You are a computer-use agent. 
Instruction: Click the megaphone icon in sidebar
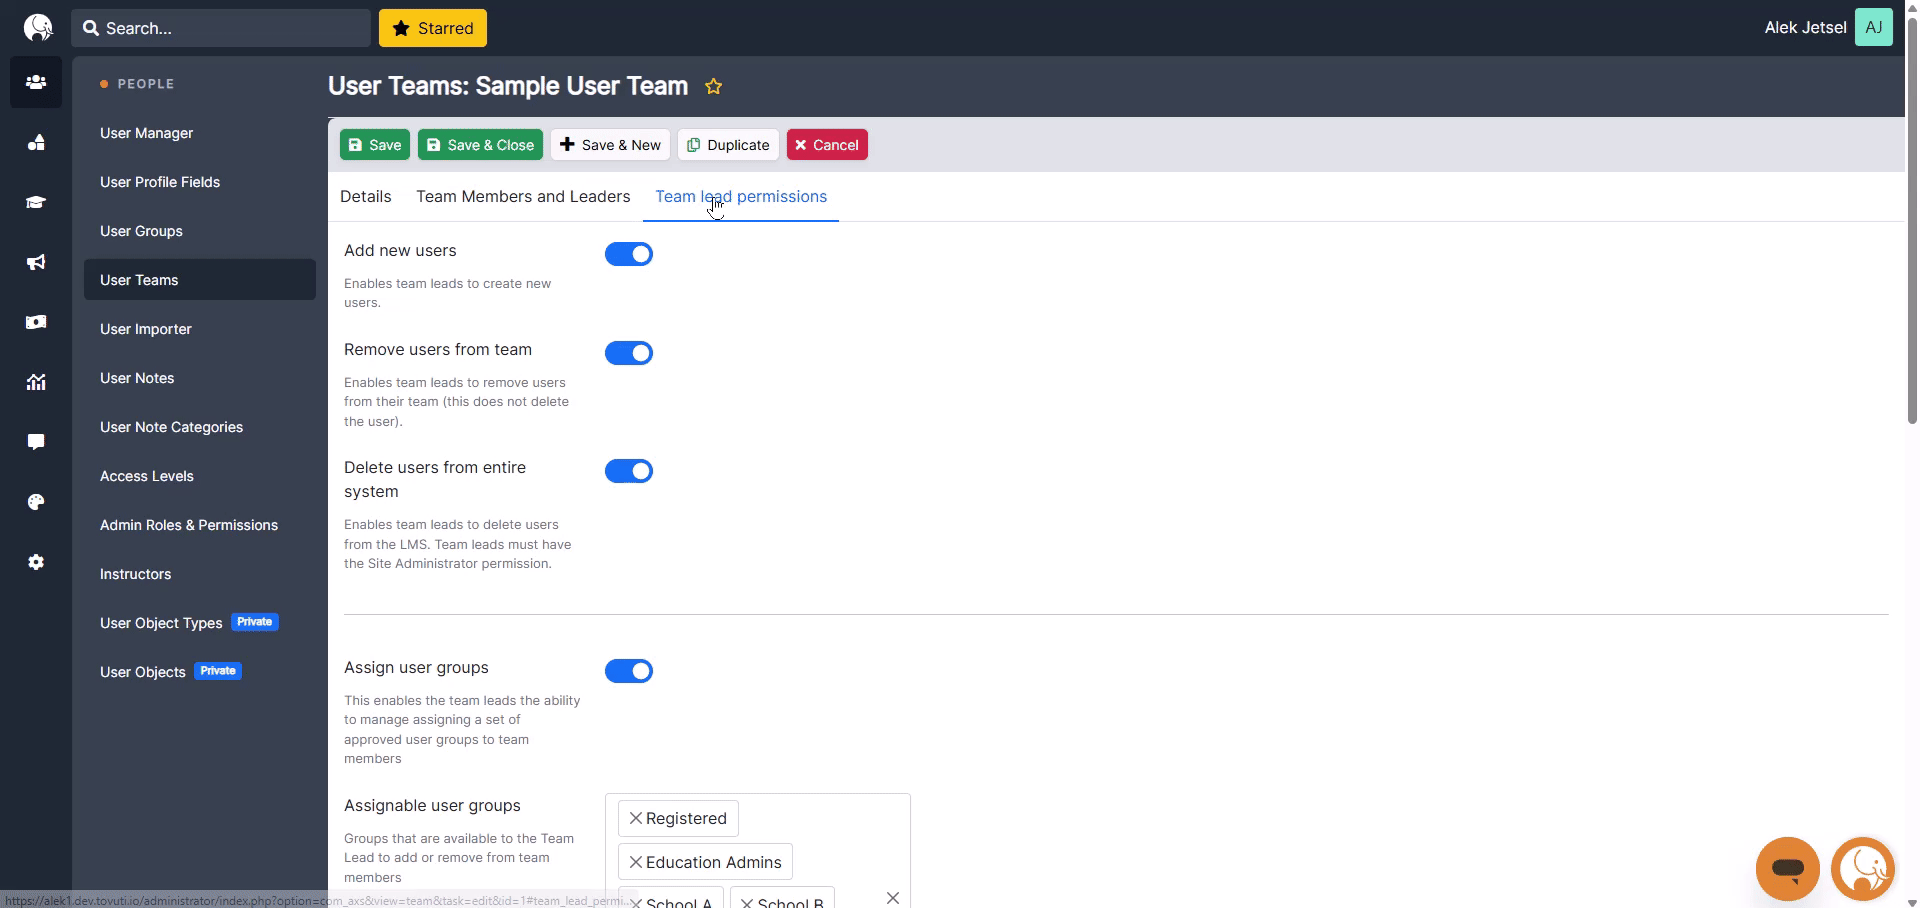[36, 262]
